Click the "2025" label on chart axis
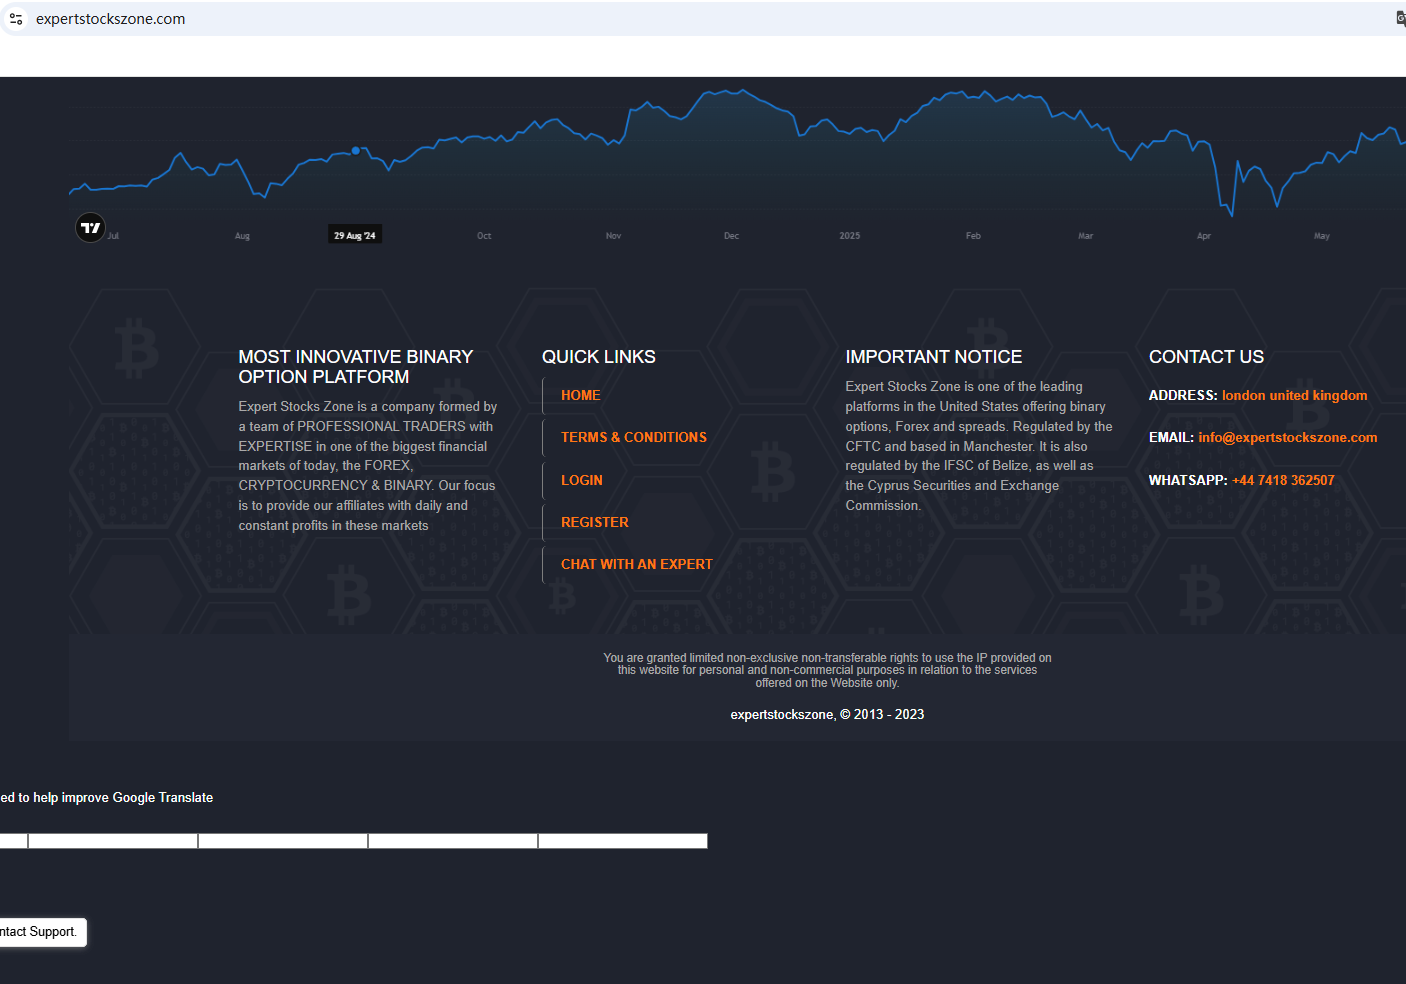The height and width of the screenshot is (984, 1406). pos(850,236)
